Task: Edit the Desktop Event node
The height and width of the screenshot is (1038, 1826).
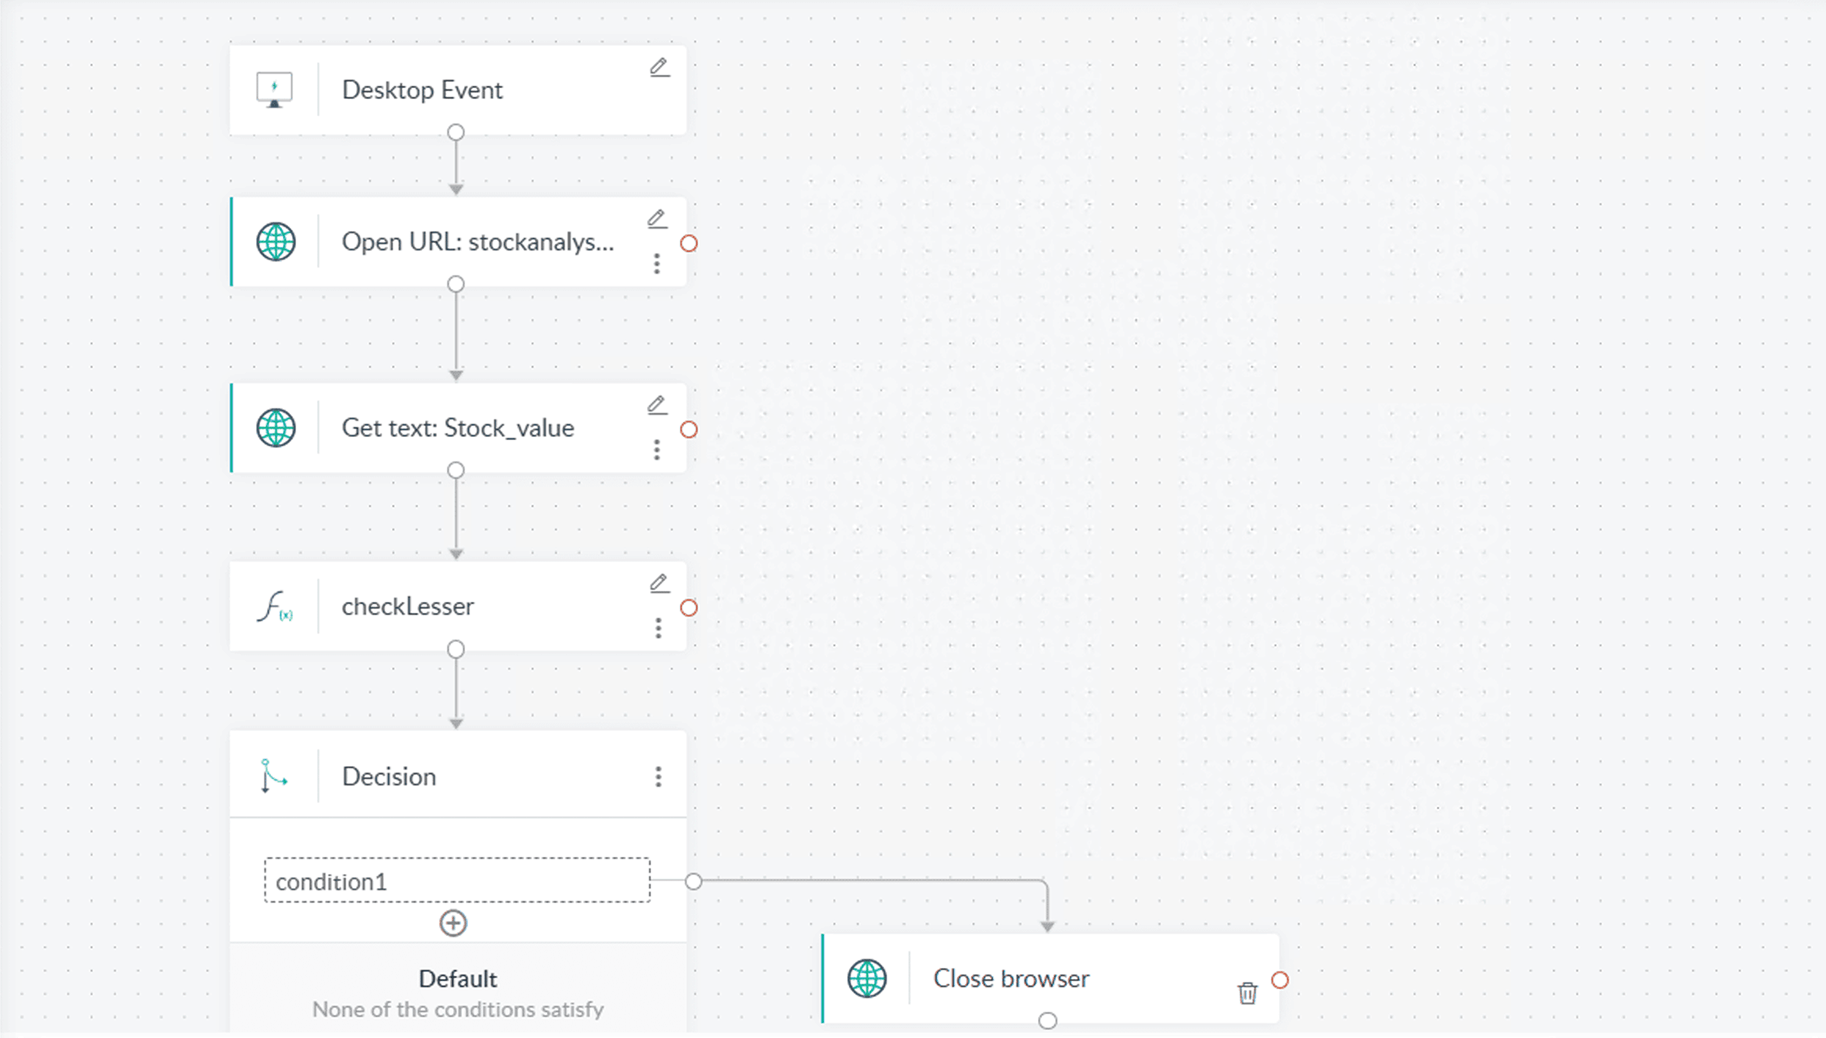Action: click(x=659, y=68)
